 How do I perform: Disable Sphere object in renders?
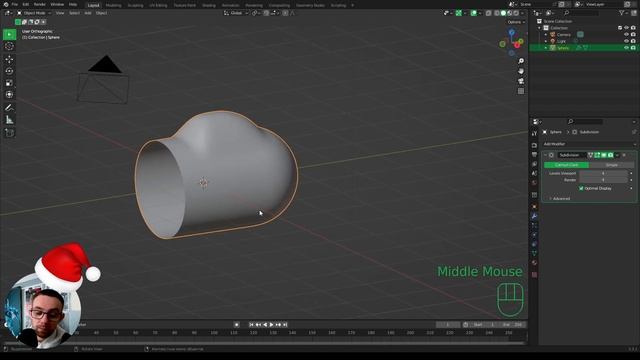(x=633, y=48)
